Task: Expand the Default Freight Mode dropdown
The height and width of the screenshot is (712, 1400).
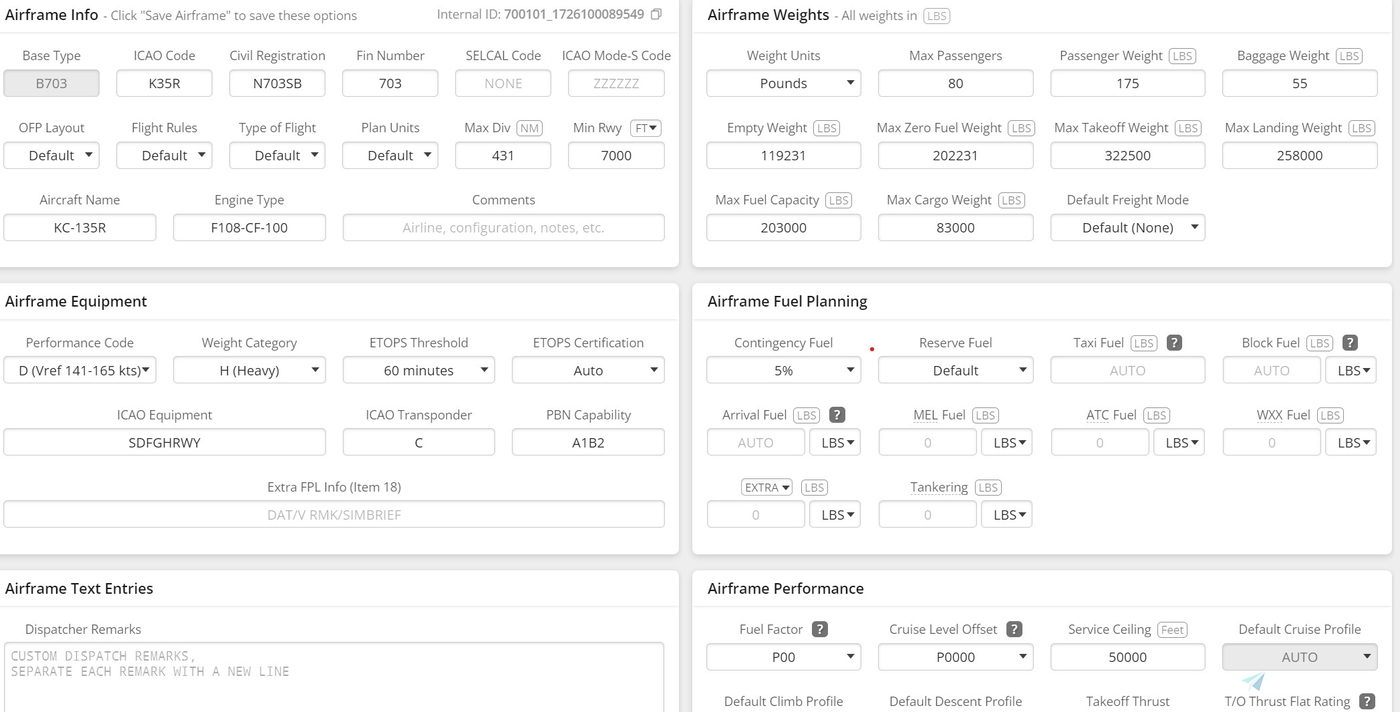Action: coord(1127,228)
